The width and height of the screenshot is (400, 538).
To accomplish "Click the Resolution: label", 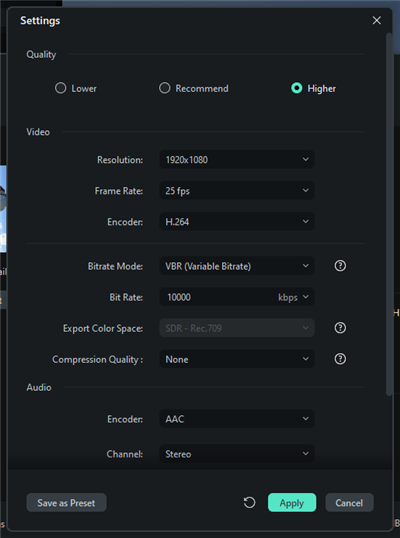I will [x=120, y=160].
